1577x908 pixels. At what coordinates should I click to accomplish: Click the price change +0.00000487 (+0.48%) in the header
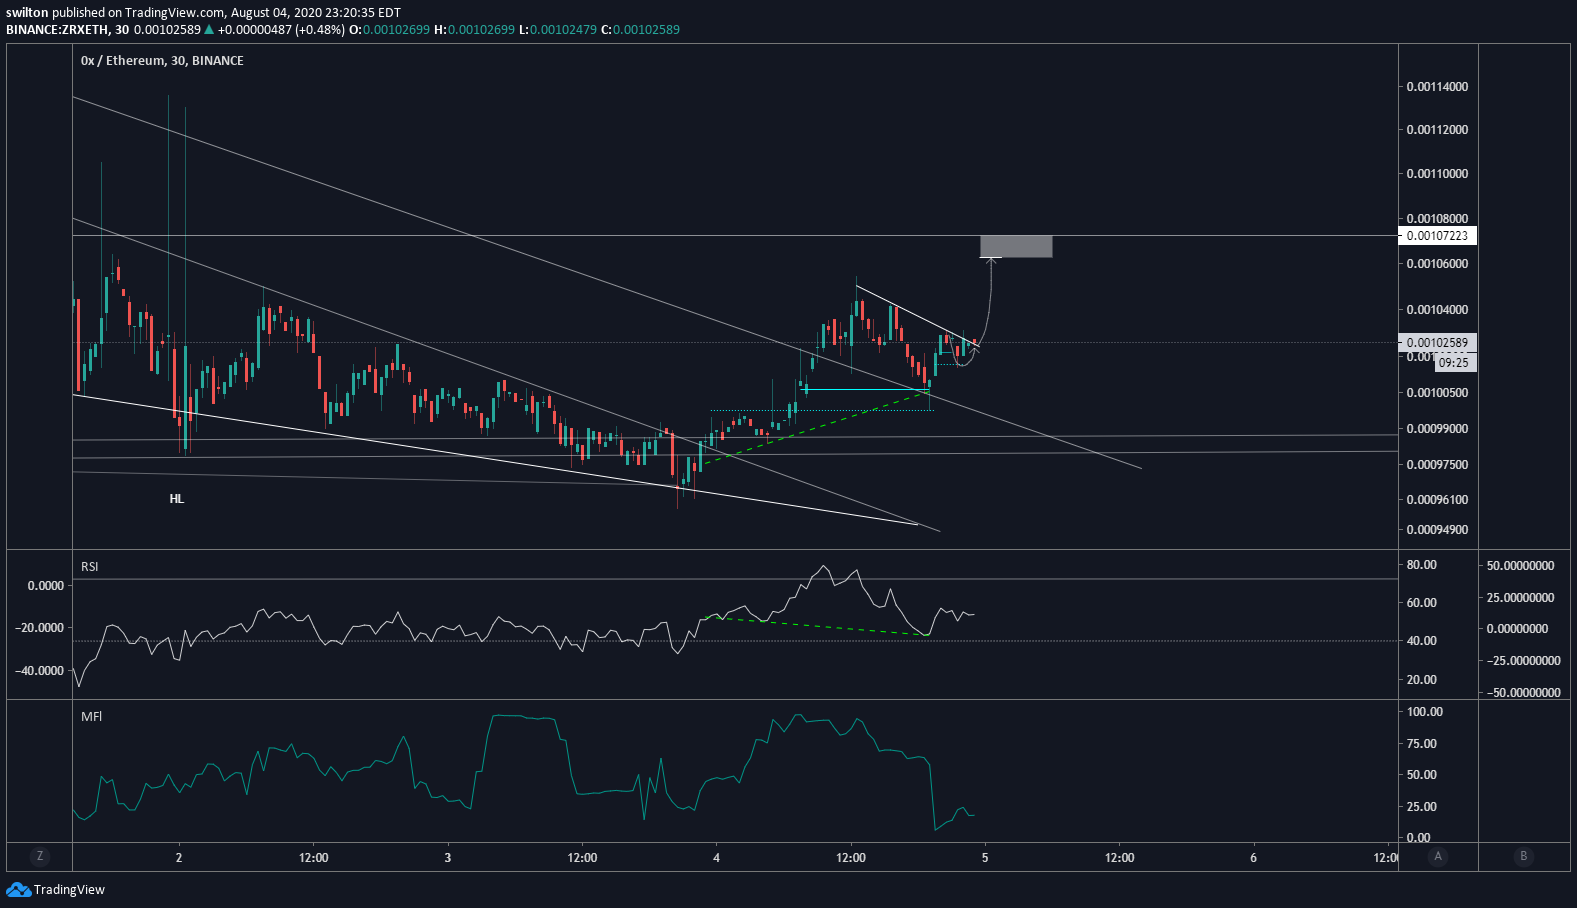point(281,29)
